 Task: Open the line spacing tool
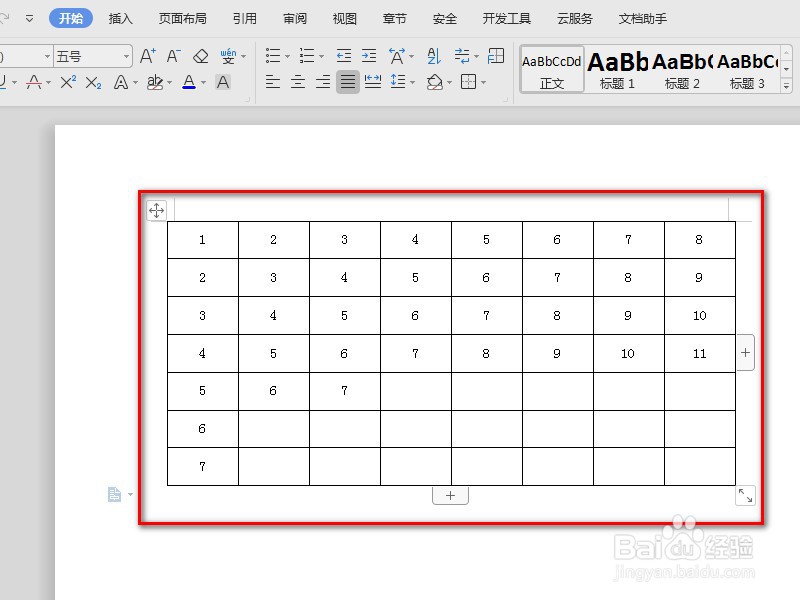[398, 82]
